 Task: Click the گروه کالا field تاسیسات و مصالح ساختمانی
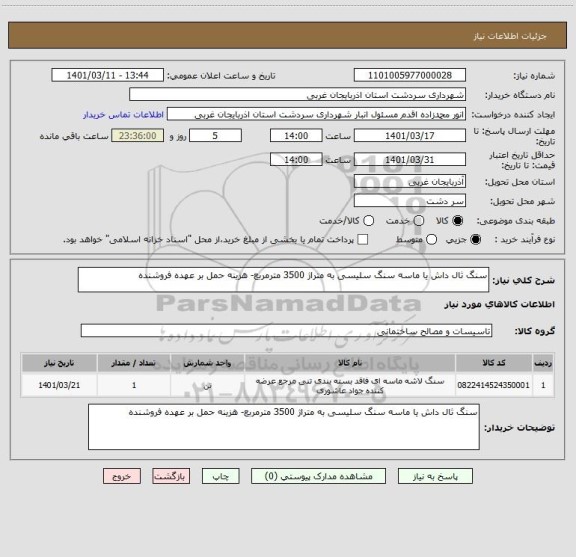point(286,331)
